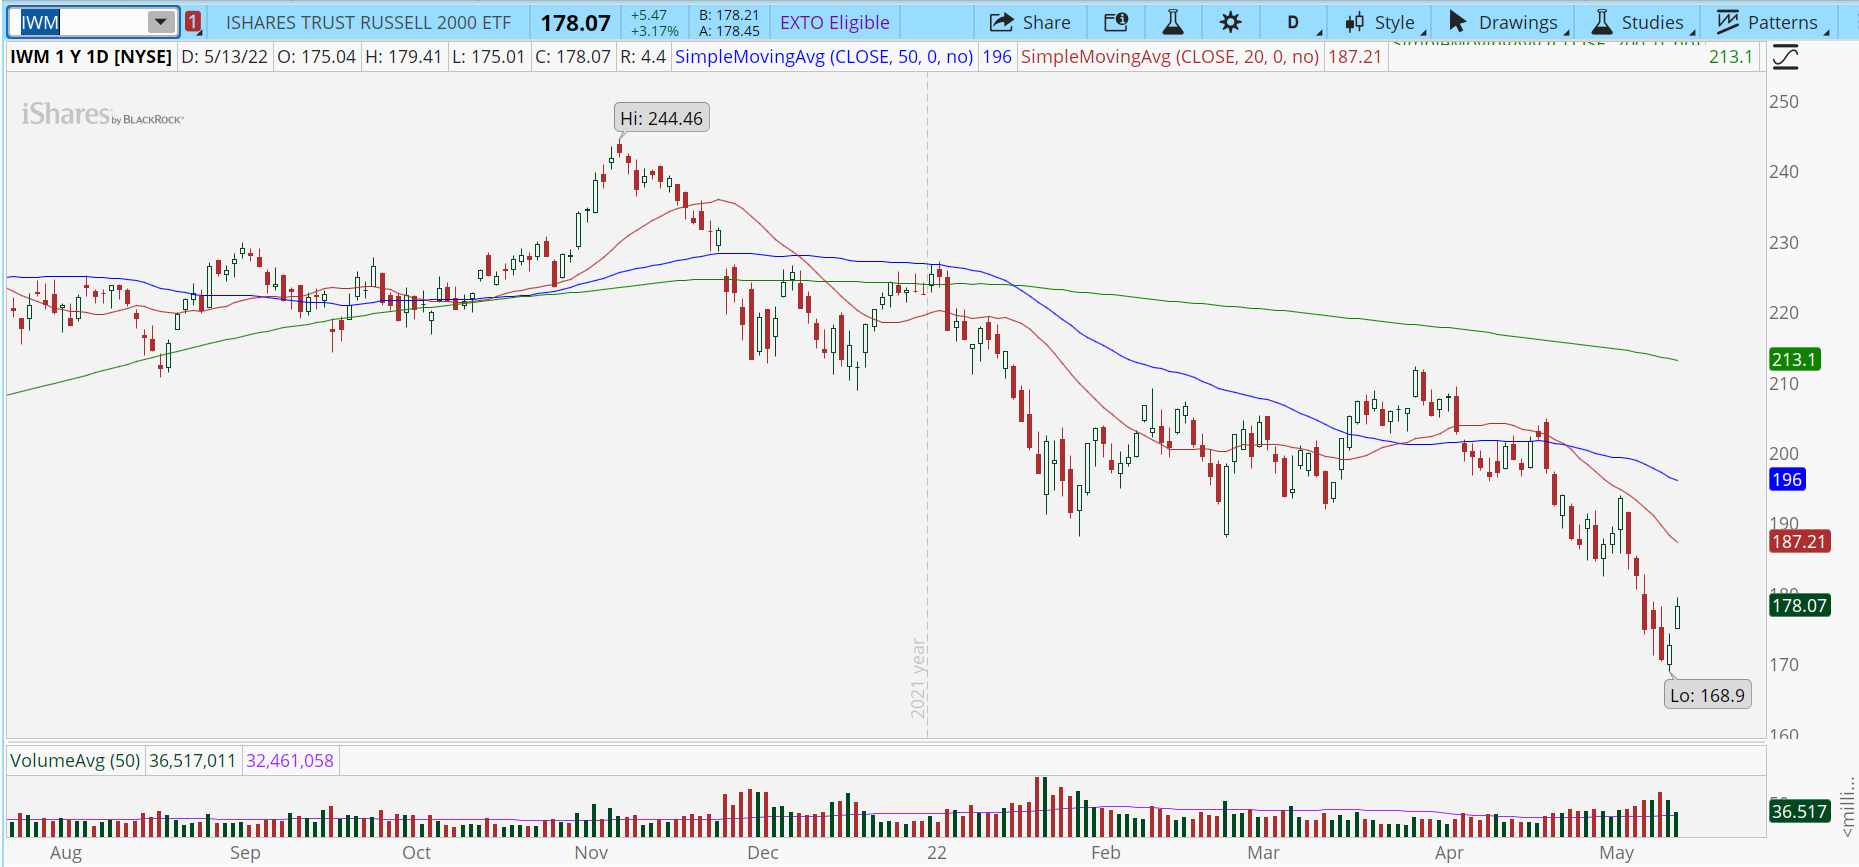Click the curve icon above the price axis
The image size is (1859, 867).
coord(1786,57)
